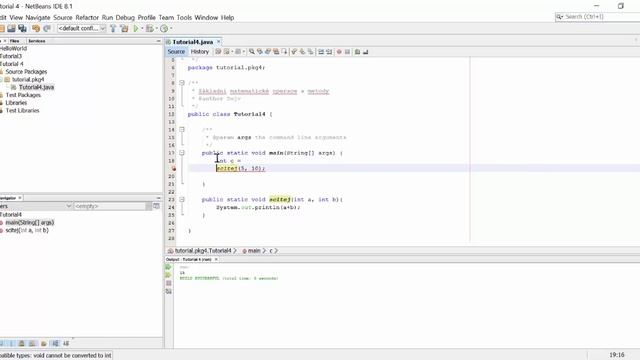Click the Comment editor toolbar icon
This screenshot has width=640, height=360.
click(357, 51)
